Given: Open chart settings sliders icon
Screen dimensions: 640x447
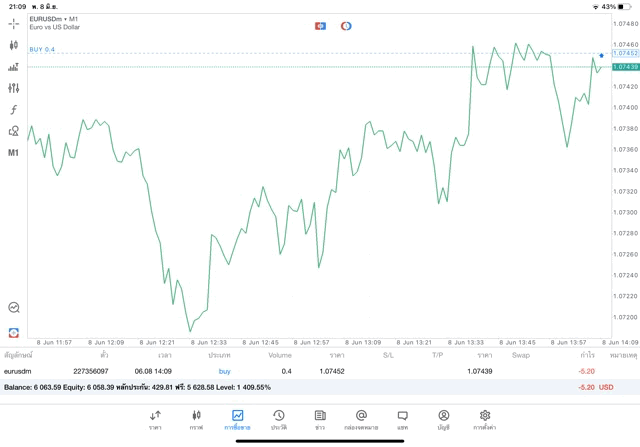Looking at the screenshot, I should (x=14, y=88).
